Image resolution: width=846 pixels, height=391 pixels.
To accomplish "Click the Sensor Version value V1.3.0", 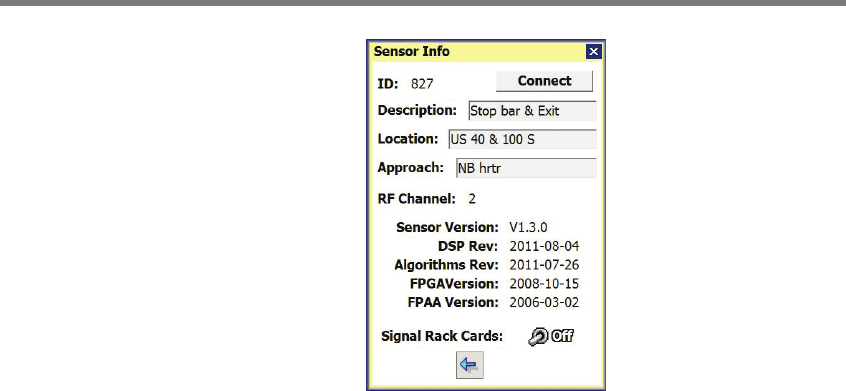I will (x=528, y=227).
